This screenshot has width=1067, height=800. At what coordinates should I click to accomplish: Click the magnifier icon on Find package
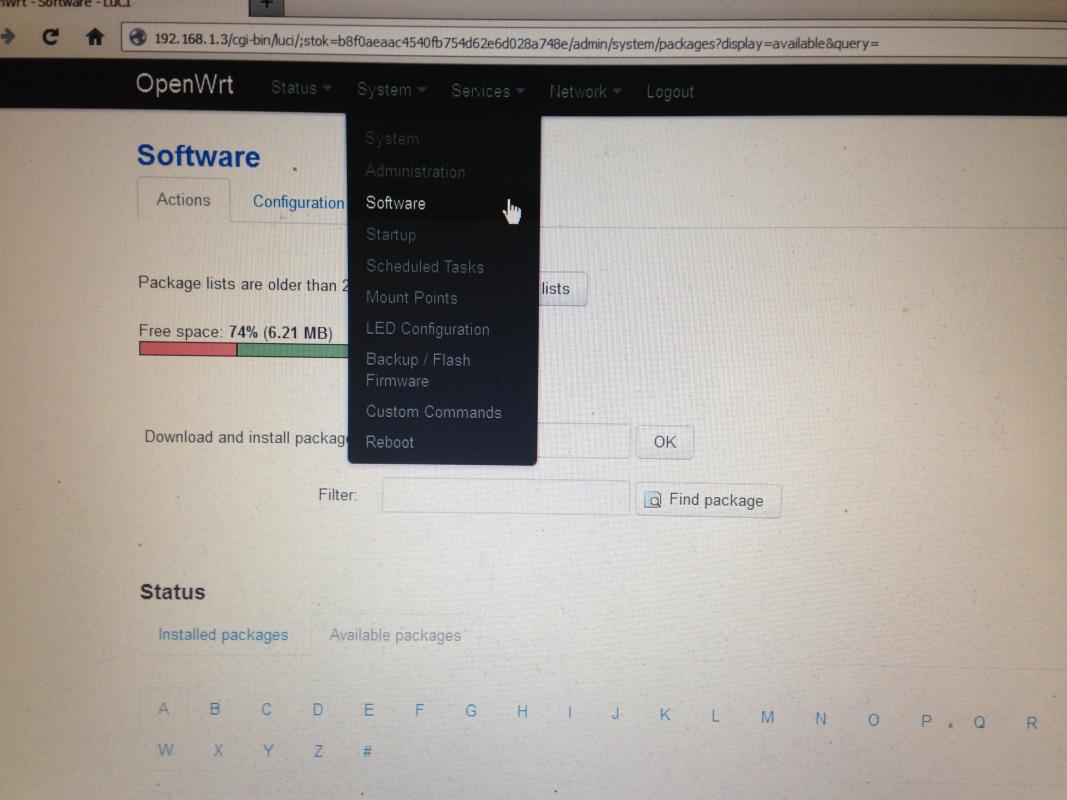pos(653,500)
